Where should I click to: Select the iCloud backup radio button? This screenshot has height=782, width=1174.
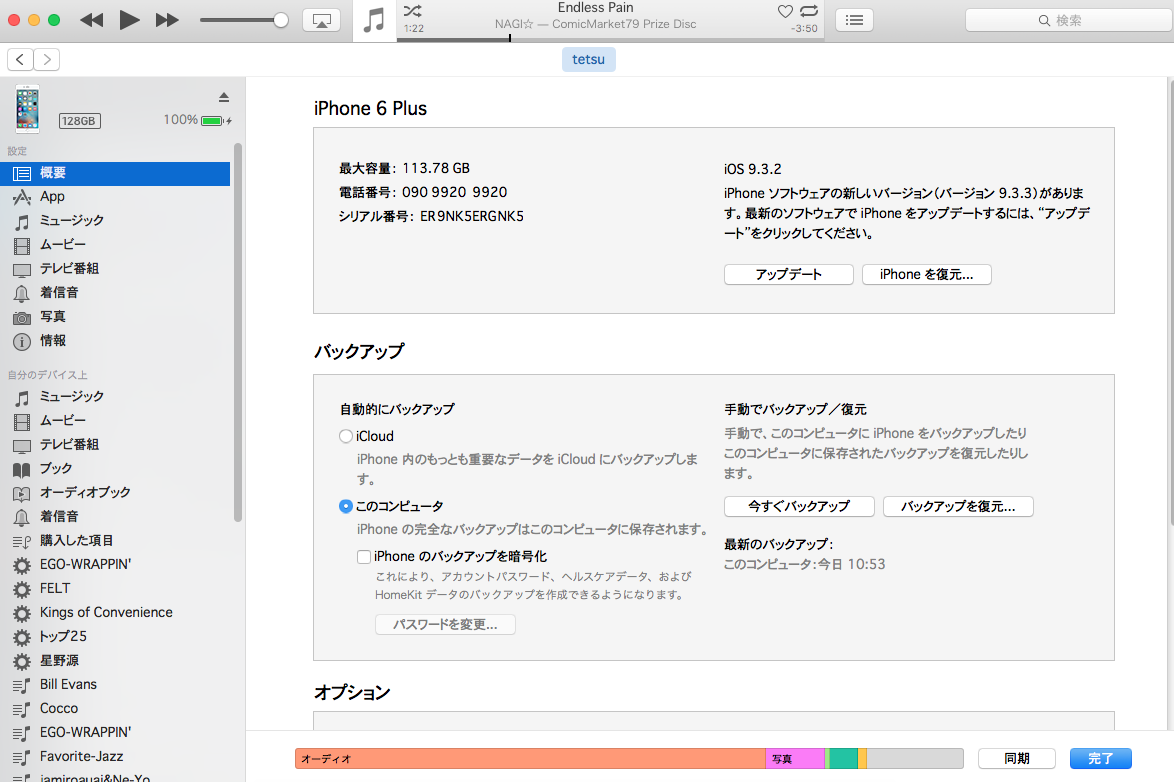click(x=346, y=436)
